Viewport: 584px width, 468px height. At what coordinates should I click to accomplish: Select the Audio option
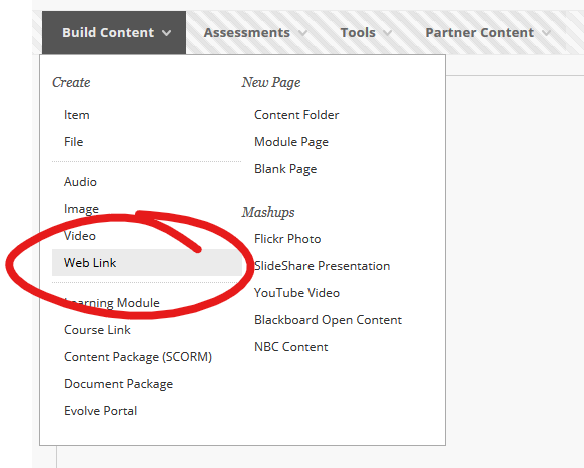pyautogui.click(x=80, y=182)
